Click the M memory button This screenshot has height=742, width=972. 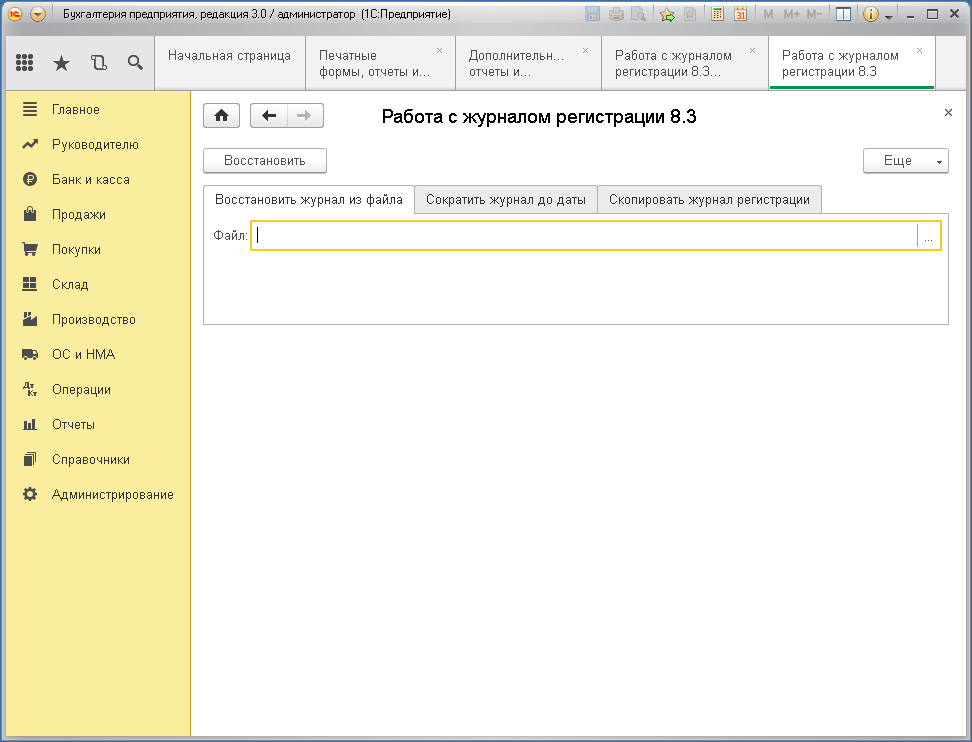click(x=769, y=14)
